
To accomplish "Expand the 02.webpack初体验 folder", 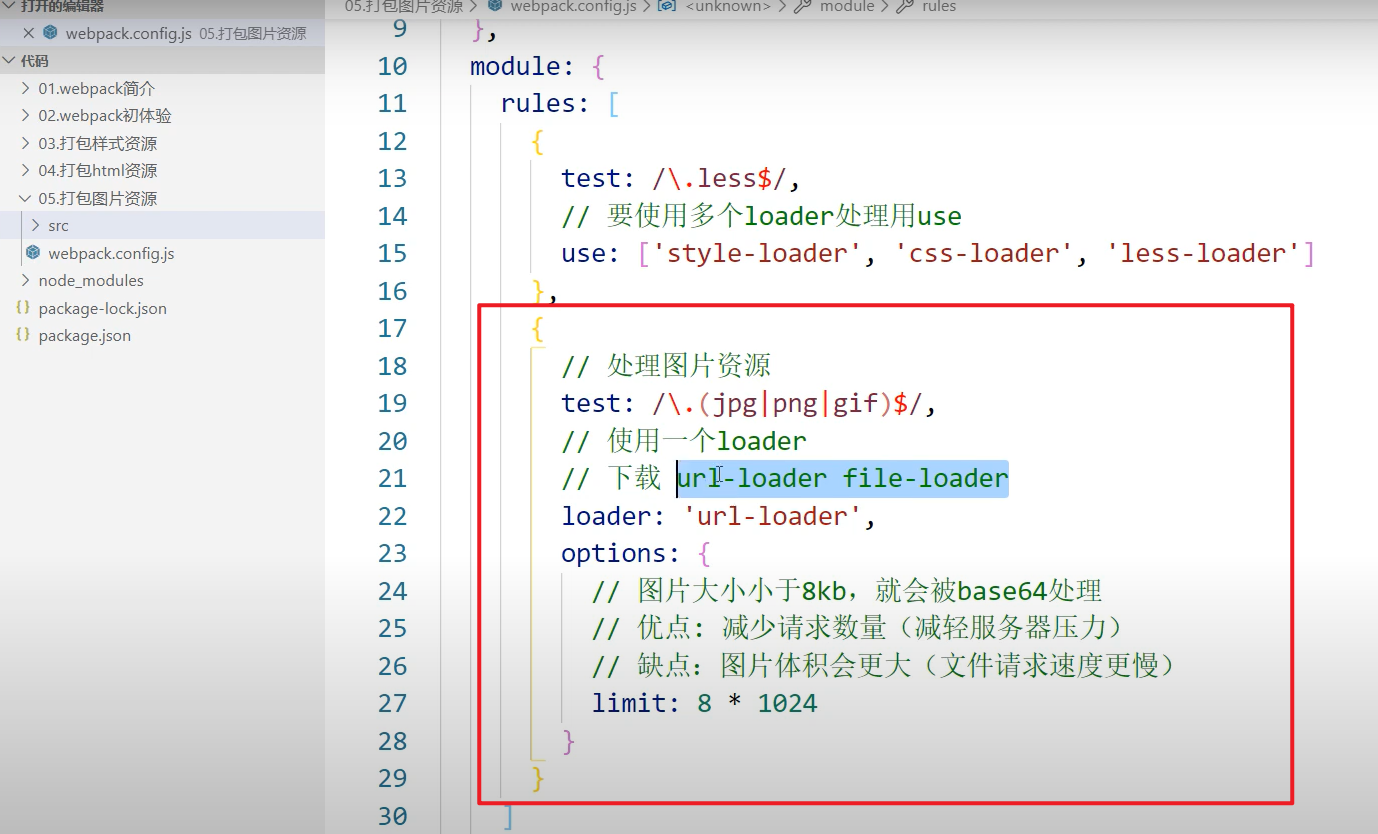I will (x=26, y=116).
